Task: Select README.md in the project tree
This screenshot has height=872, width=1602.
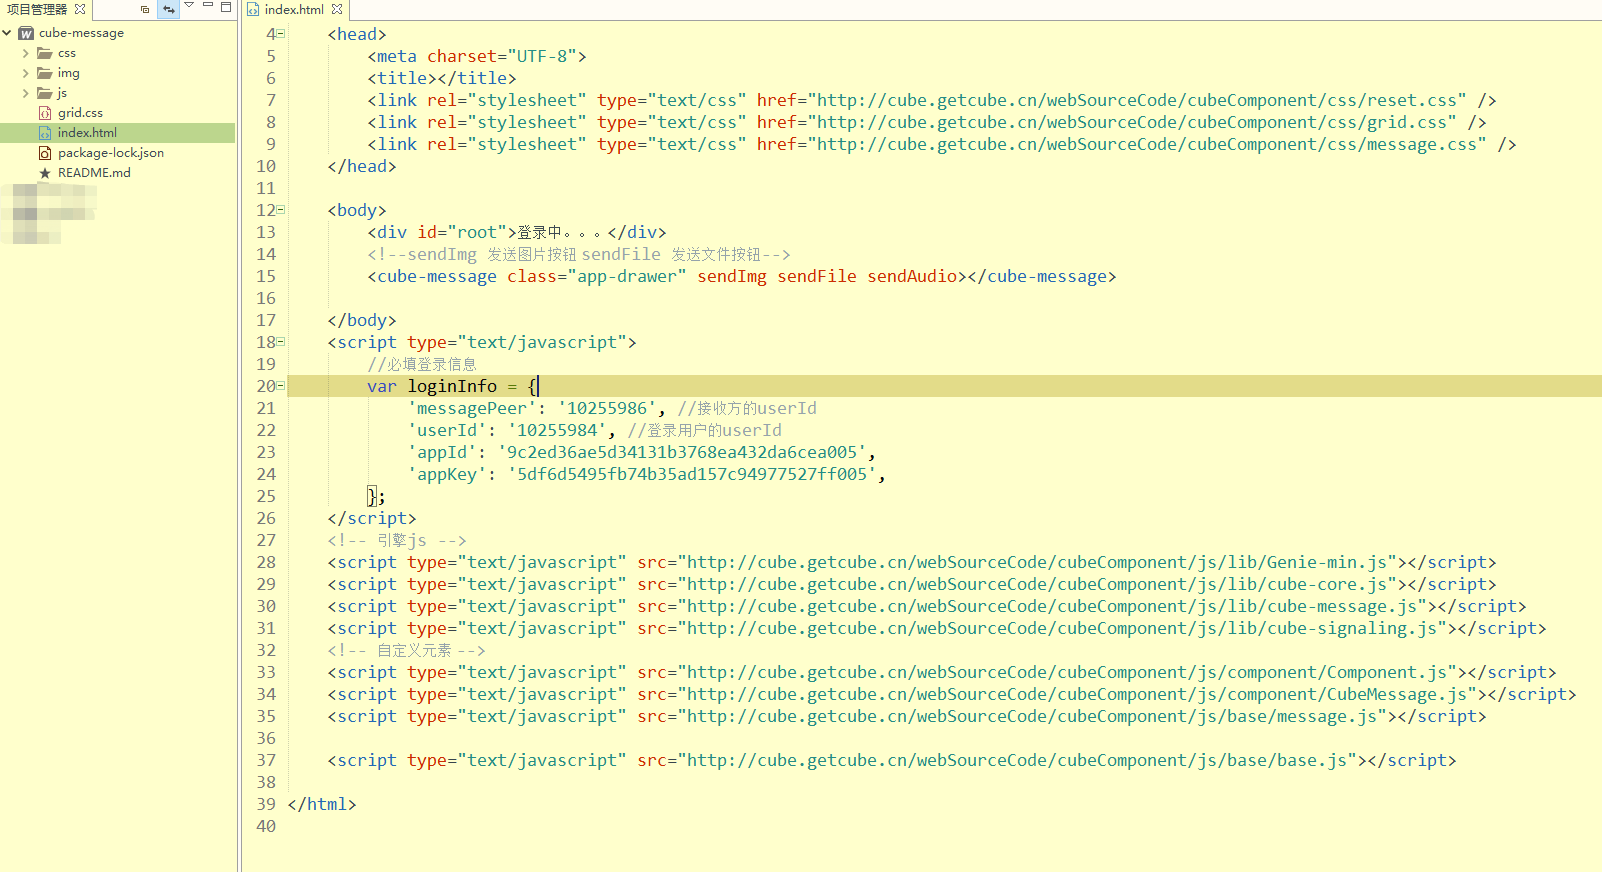Action: pyautogui.click(x=94, y=173)
